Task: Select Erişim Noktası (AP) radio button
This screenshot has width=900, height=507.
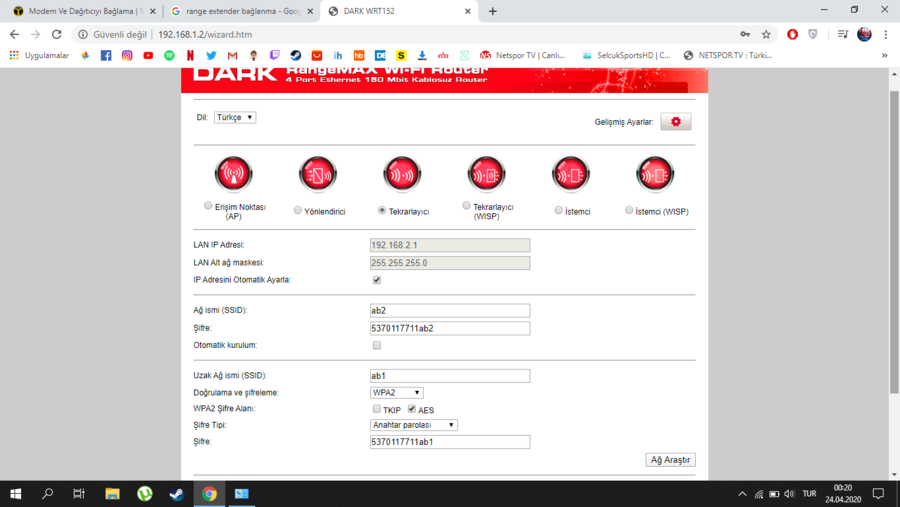Action: click(x=208, y=206)
